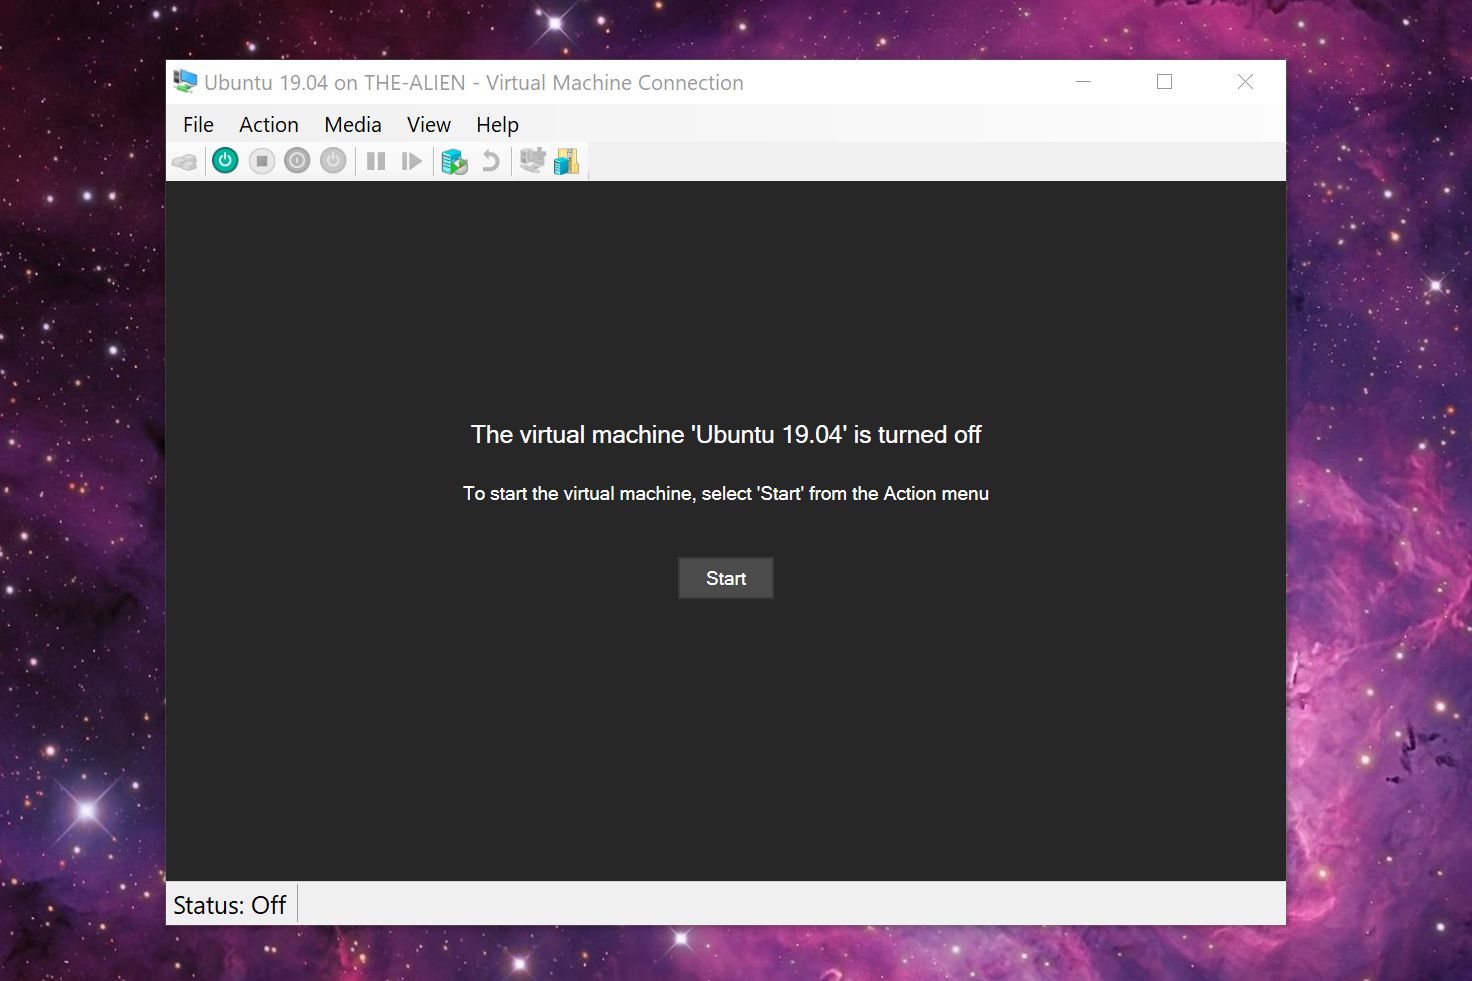Click the Start button in the VM screen
This screenshot has width=1472, height=981.
coord(726,578)
